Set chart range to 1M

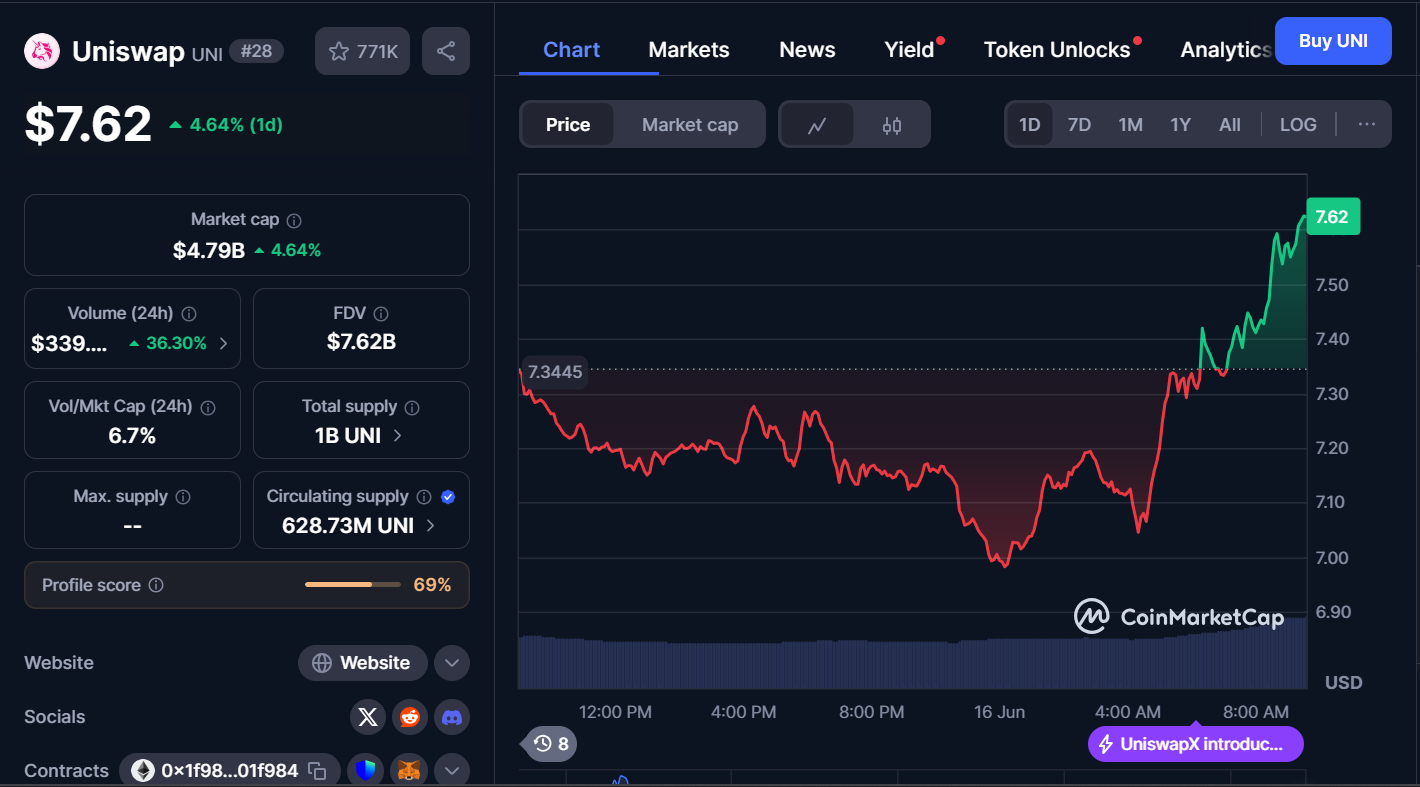click(x=1131, y=125)
